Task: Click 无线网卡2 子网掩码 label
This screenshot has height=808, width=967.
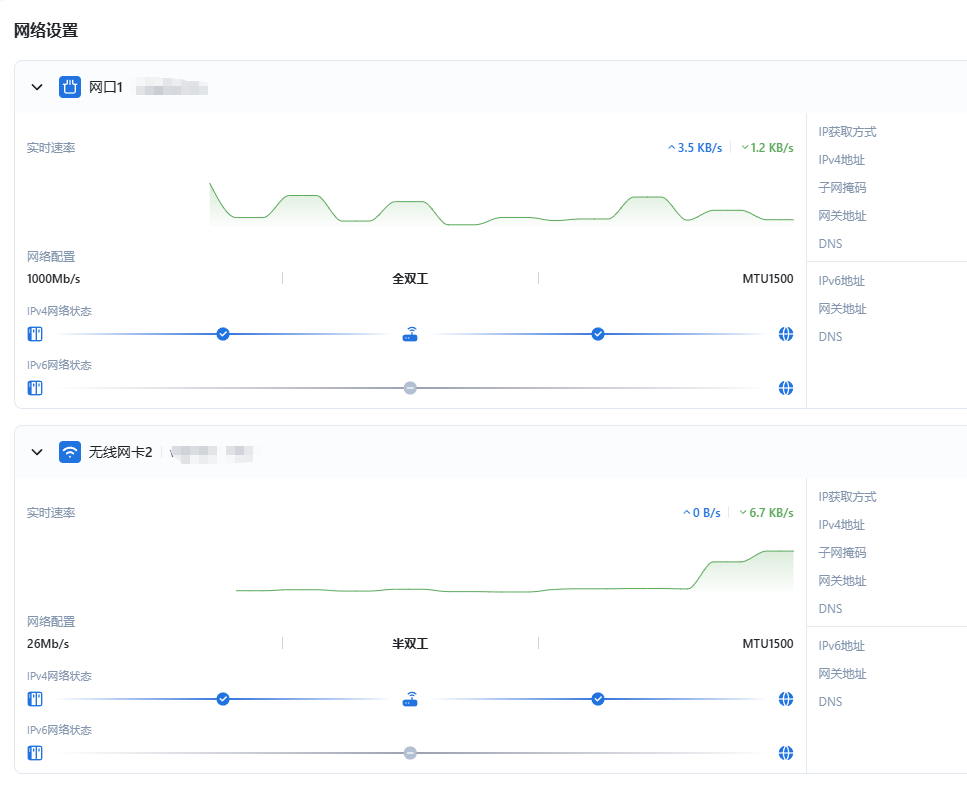Action: [x=842, y=553]
